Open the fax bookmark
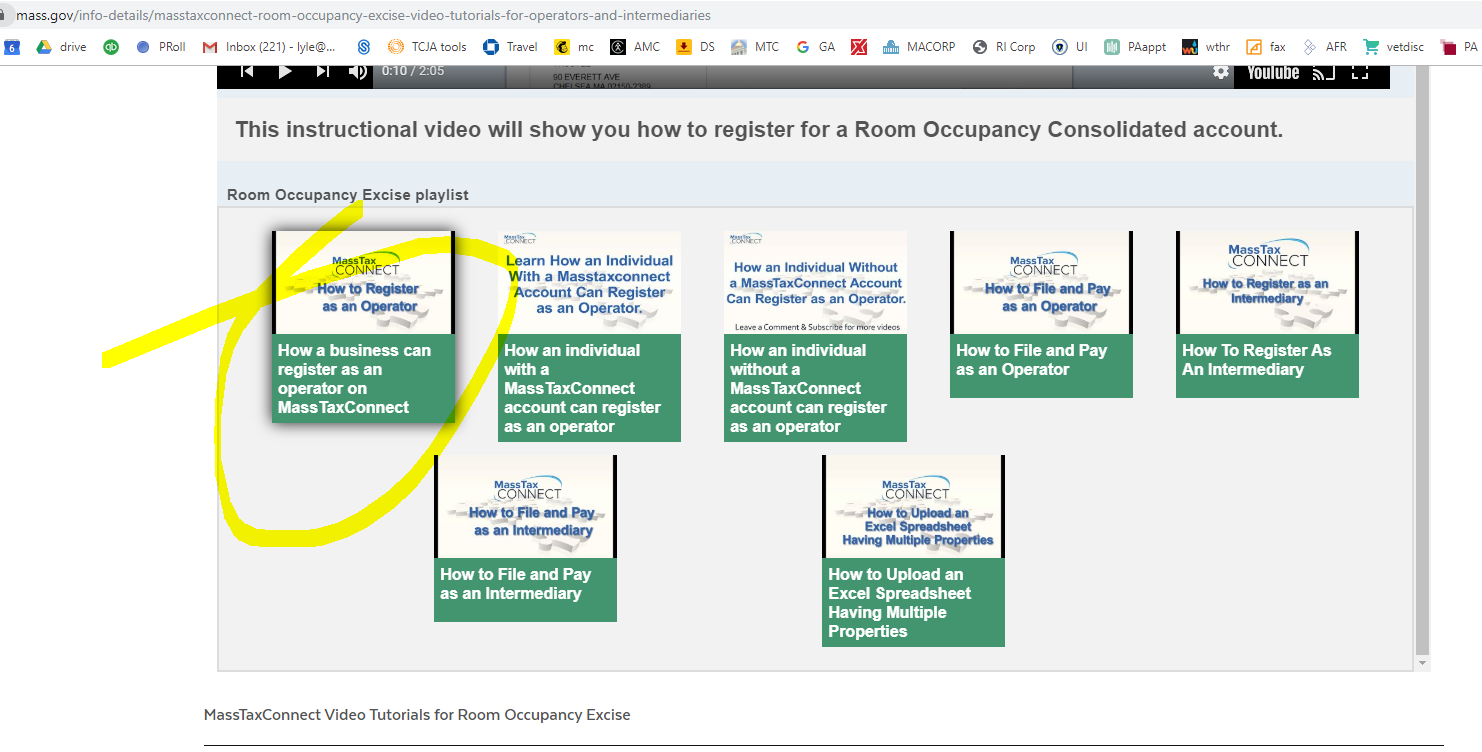The height and width of the screenshot is (752, 1482). point(1266,46)
